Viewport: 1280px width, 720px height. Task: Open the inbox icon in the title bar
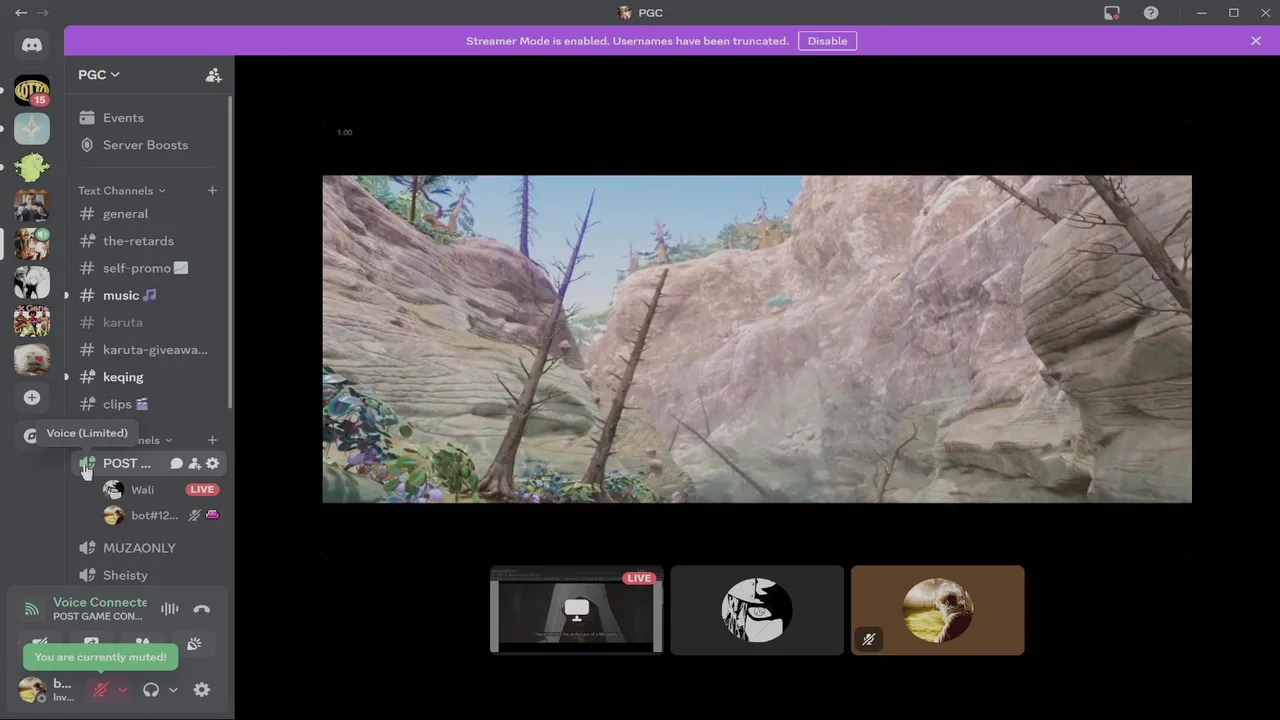point(1112,13)
